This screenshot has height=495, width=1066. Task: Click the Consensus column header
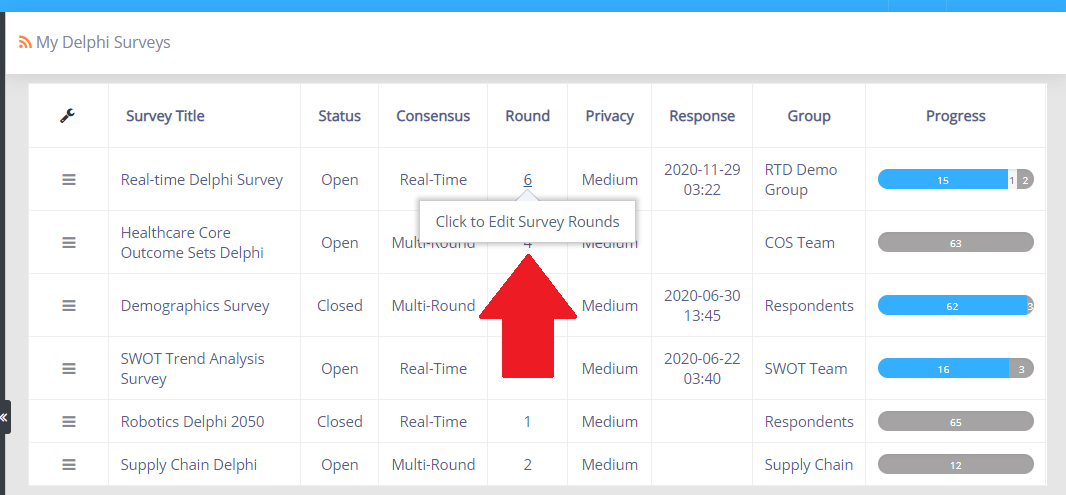pyautogui.click(x=433, y=116)
